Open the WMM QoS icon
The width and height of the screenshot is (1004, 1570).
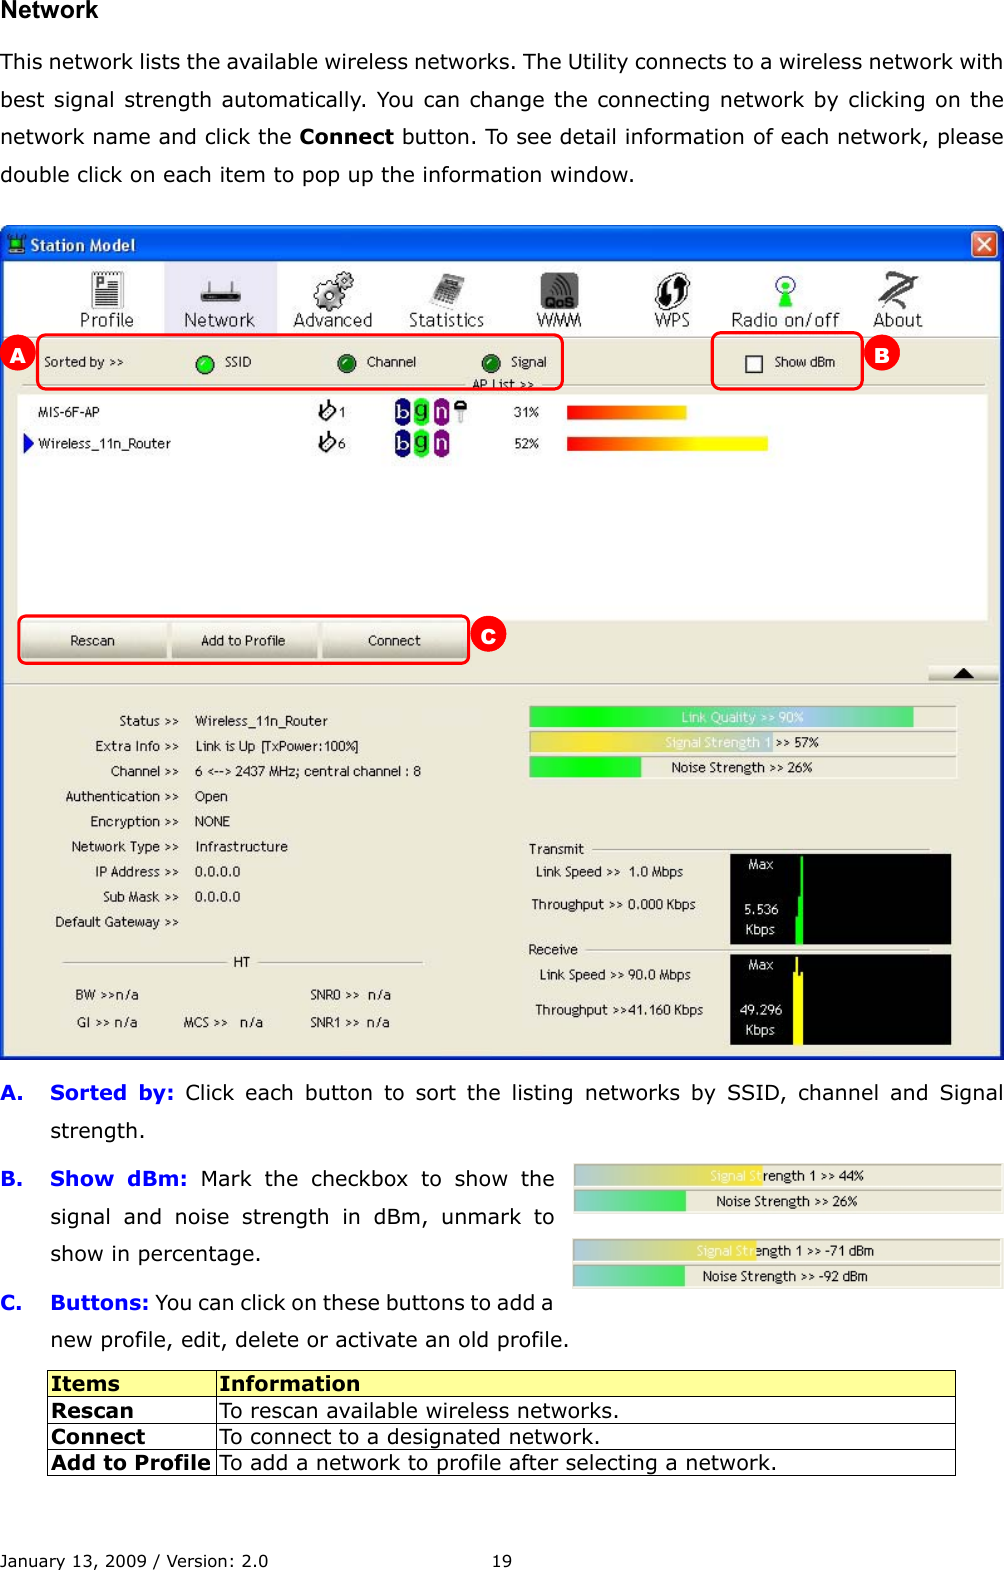[559, 300]
